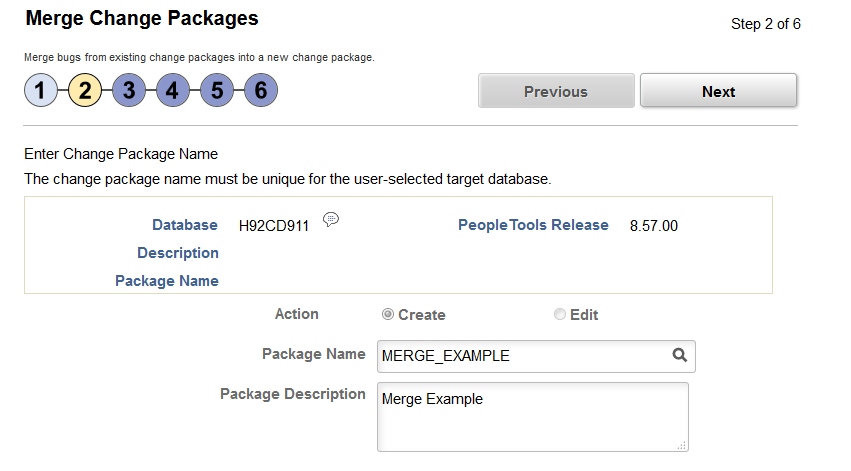Click the PeopleTools Release label

point(533,225)
